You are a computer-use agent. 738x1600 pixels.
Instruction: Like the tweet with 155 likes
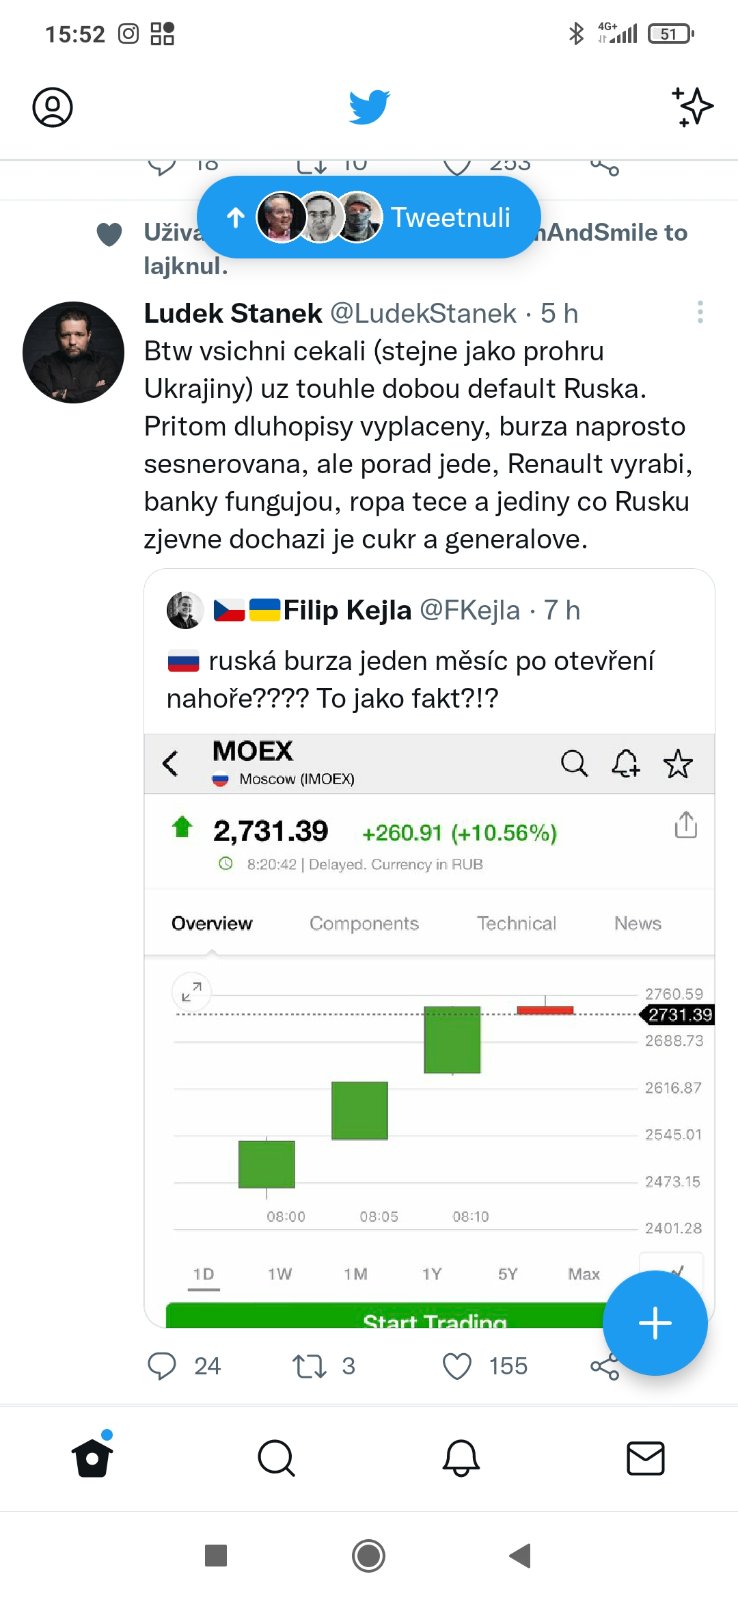point(457,1366)
